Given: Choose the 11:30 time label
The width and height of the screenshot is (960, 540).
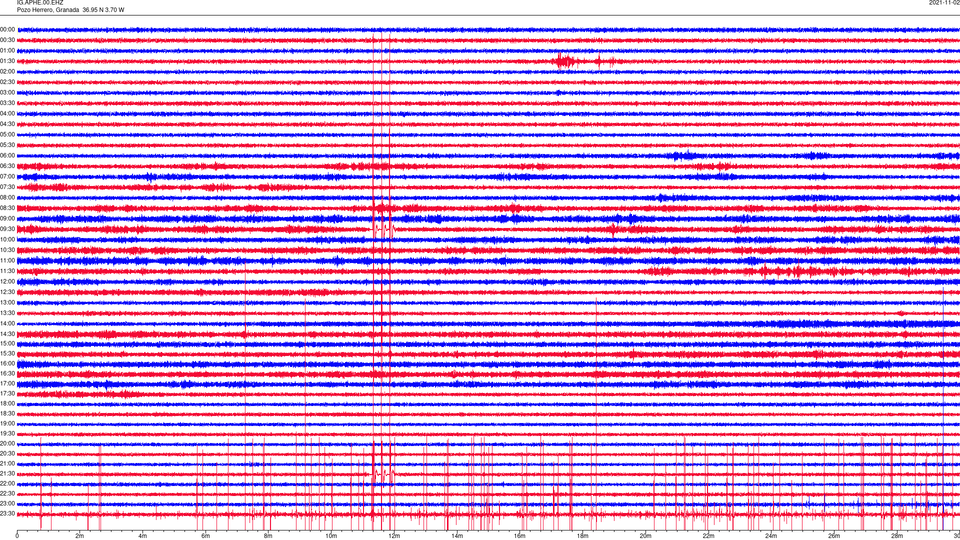Looking at the screenshot, I should pyautogui.click(x=8, y=271).
